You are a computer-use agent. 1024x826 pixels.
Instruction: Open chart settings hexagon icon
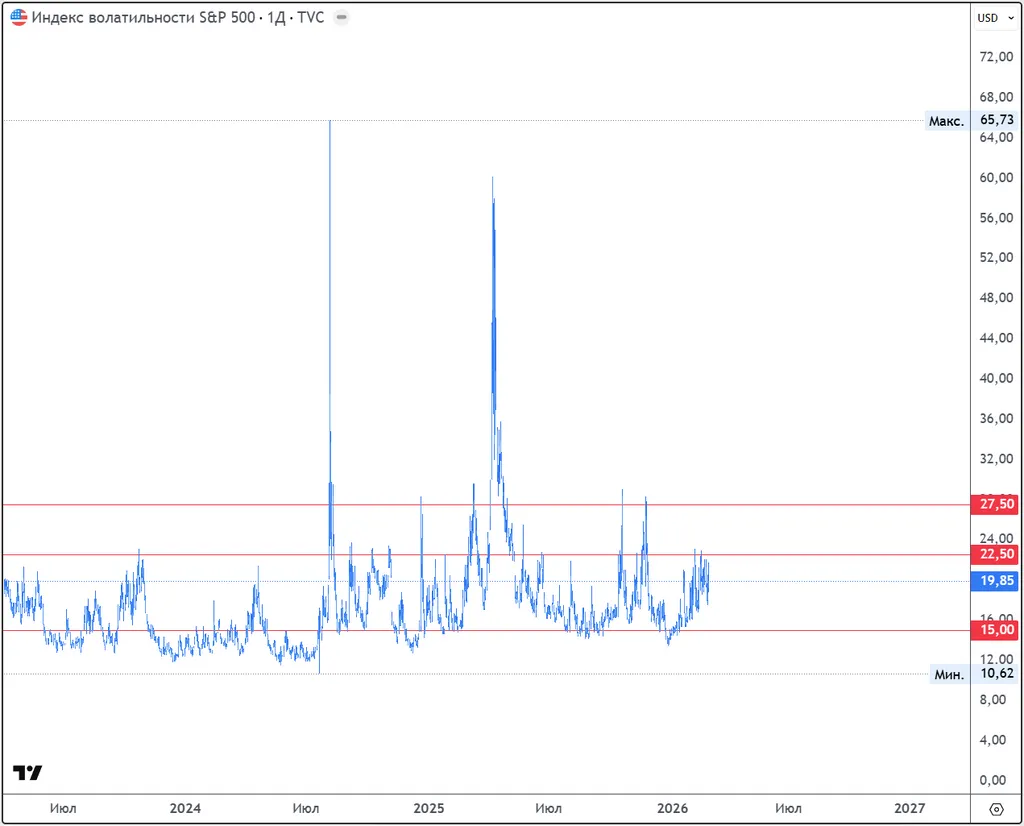(996, 809)
